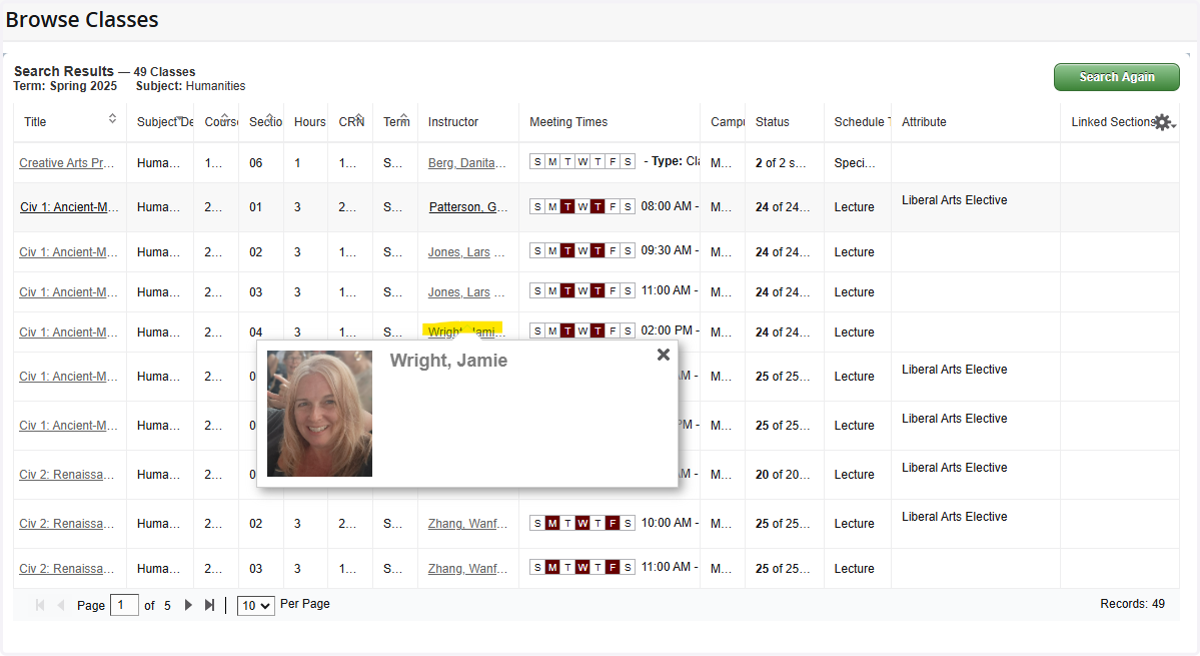Click the Meeting Times column header
1200x656 pixels.
click(x=569, y=122)
